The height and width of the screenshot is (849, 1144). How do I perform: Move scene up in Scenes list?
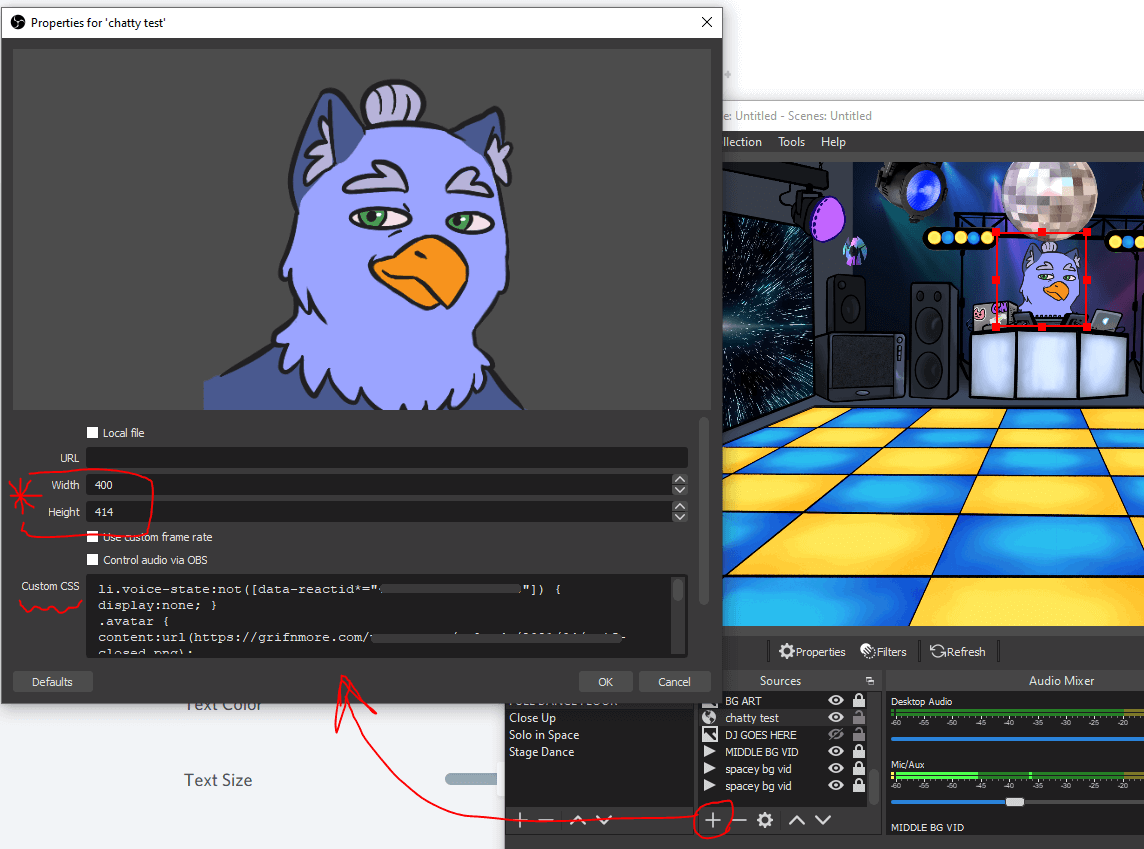tap(578, 820)
